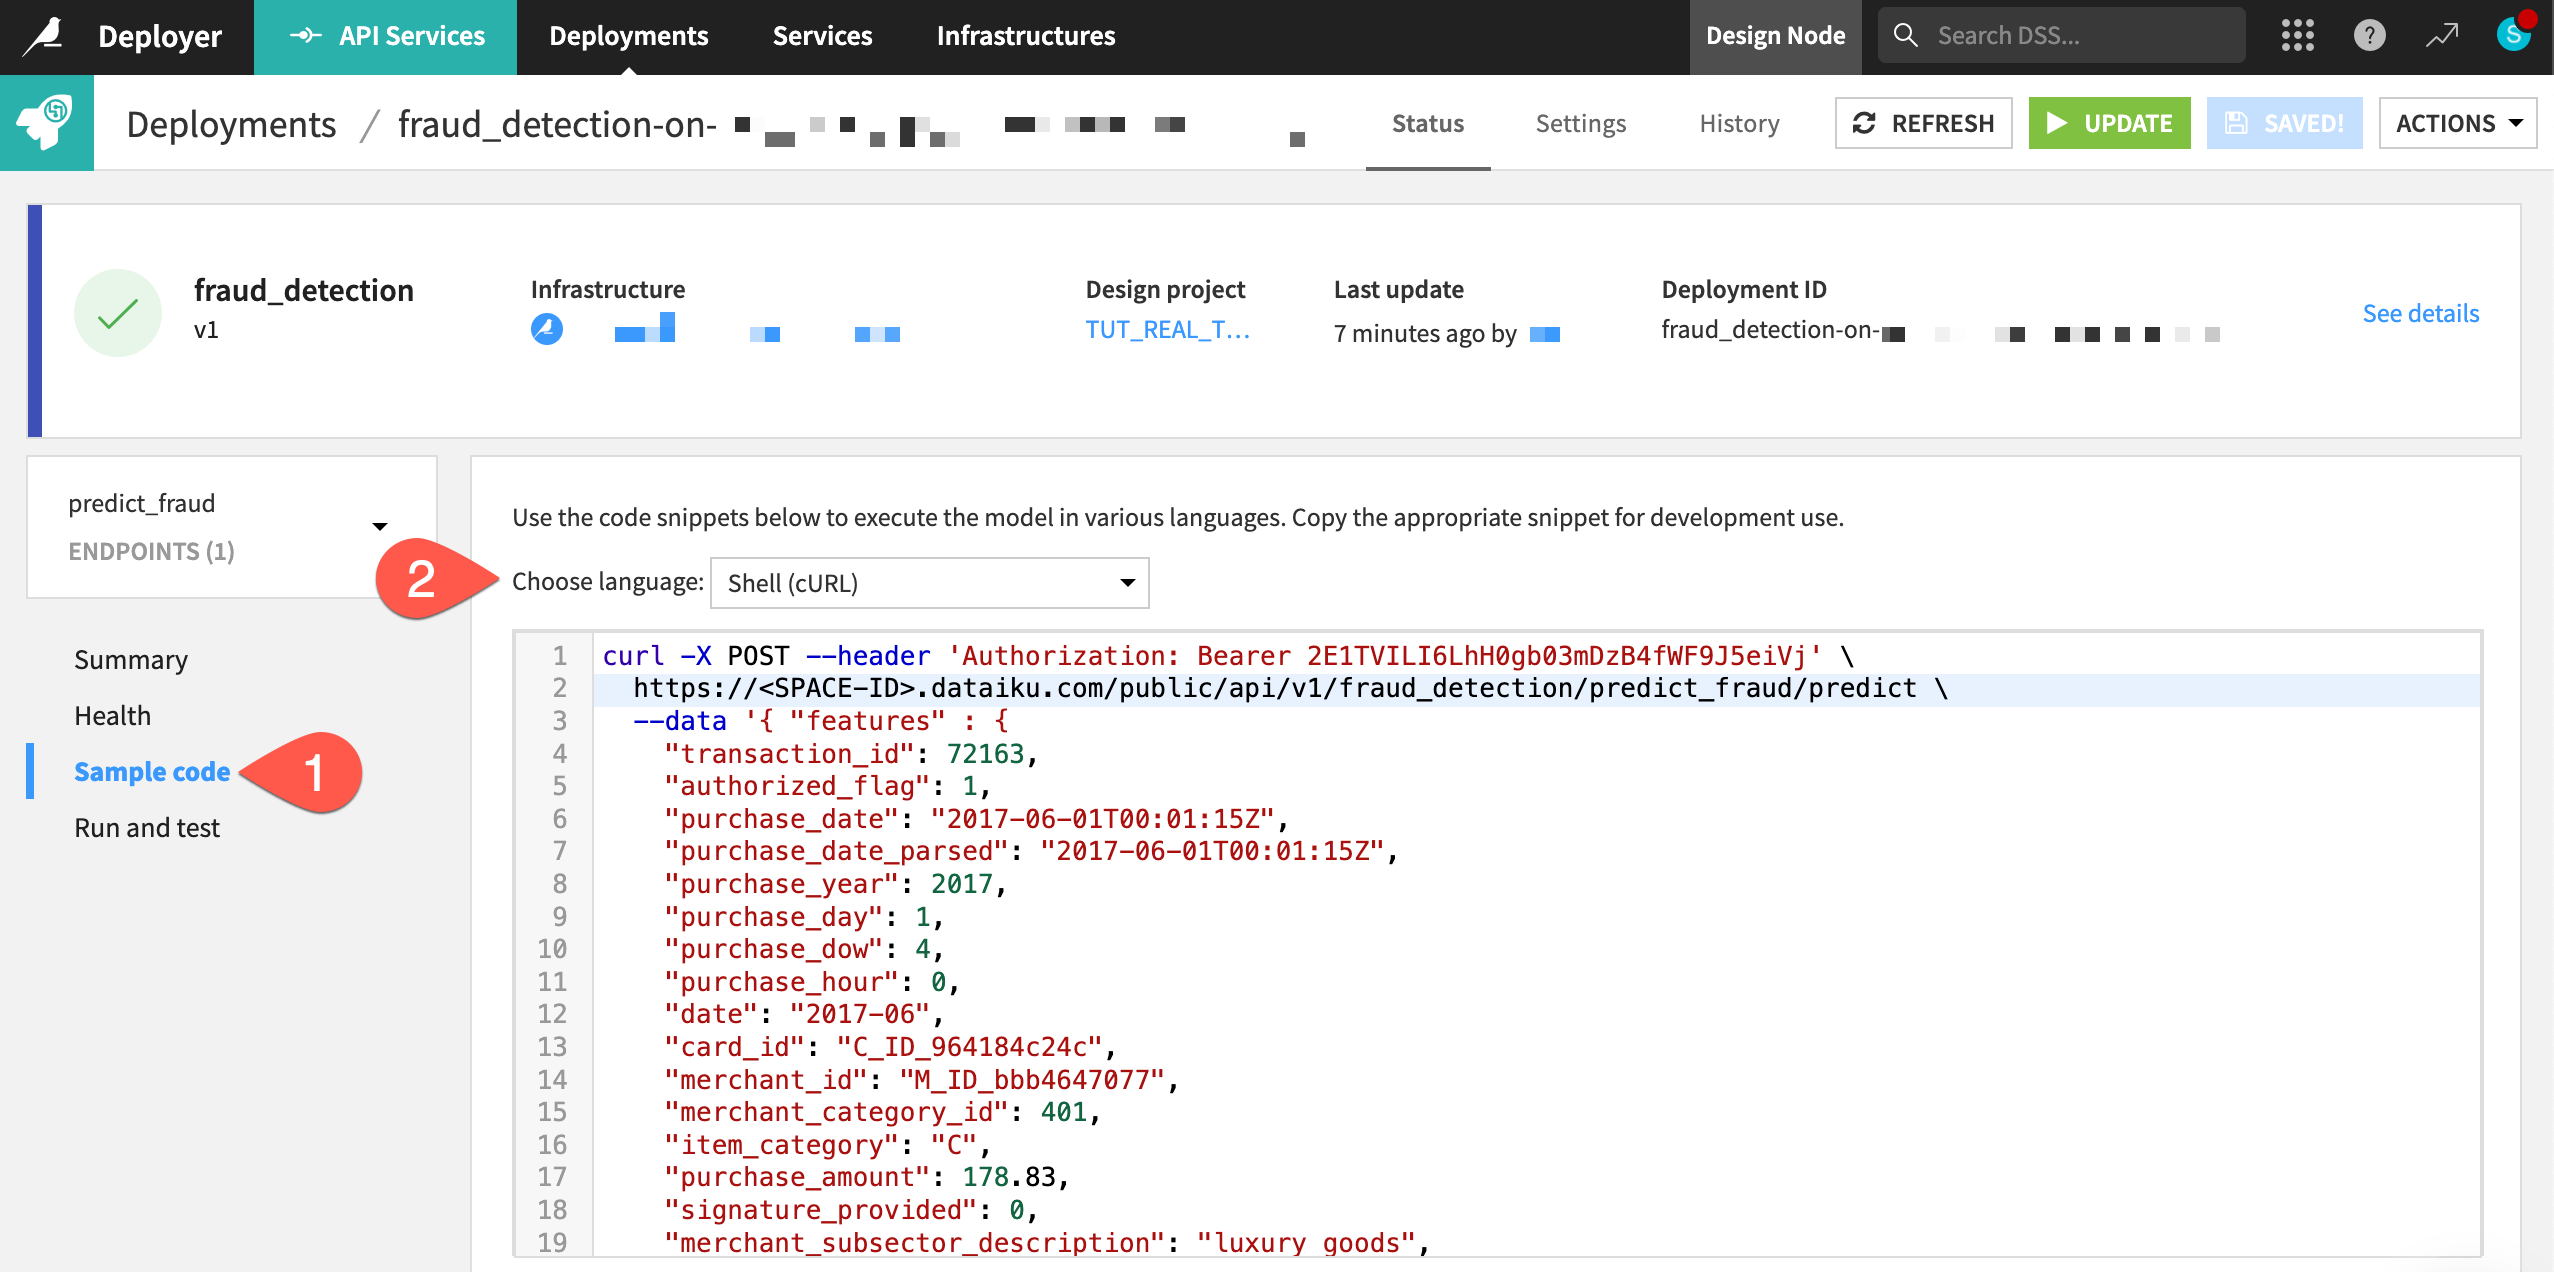Image resolution: width=2554 pixels, height=1272 pixels.
Task: Switch to API Services section
Action: [386, 36]
